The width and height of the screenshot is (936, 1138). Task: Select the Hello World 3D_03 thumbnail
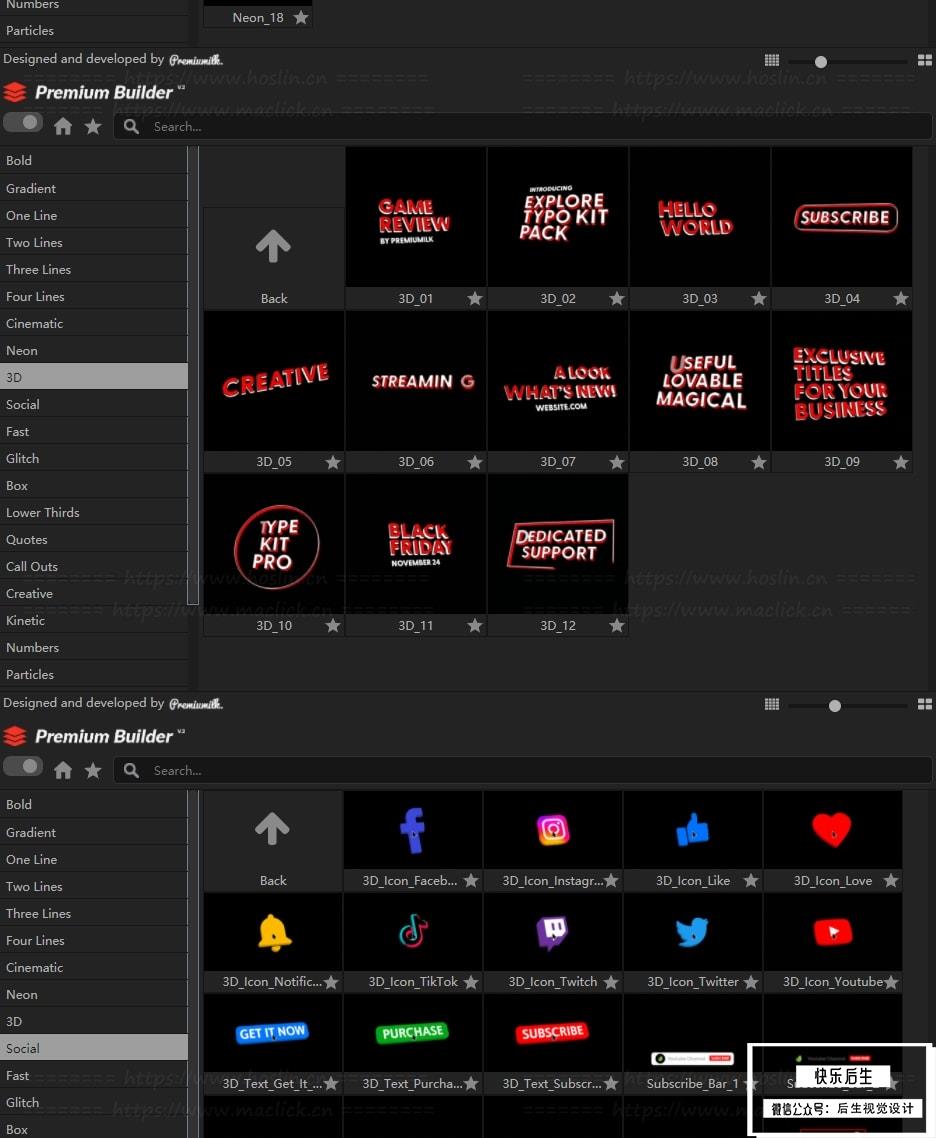699,217
